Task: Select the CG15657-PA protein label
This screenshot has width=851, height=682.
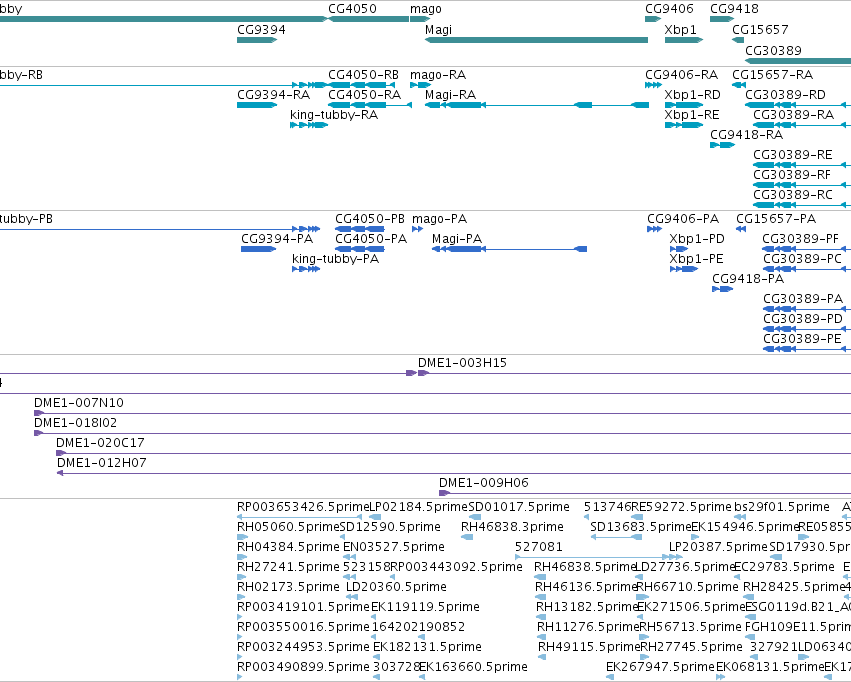Action: point(777,219)
